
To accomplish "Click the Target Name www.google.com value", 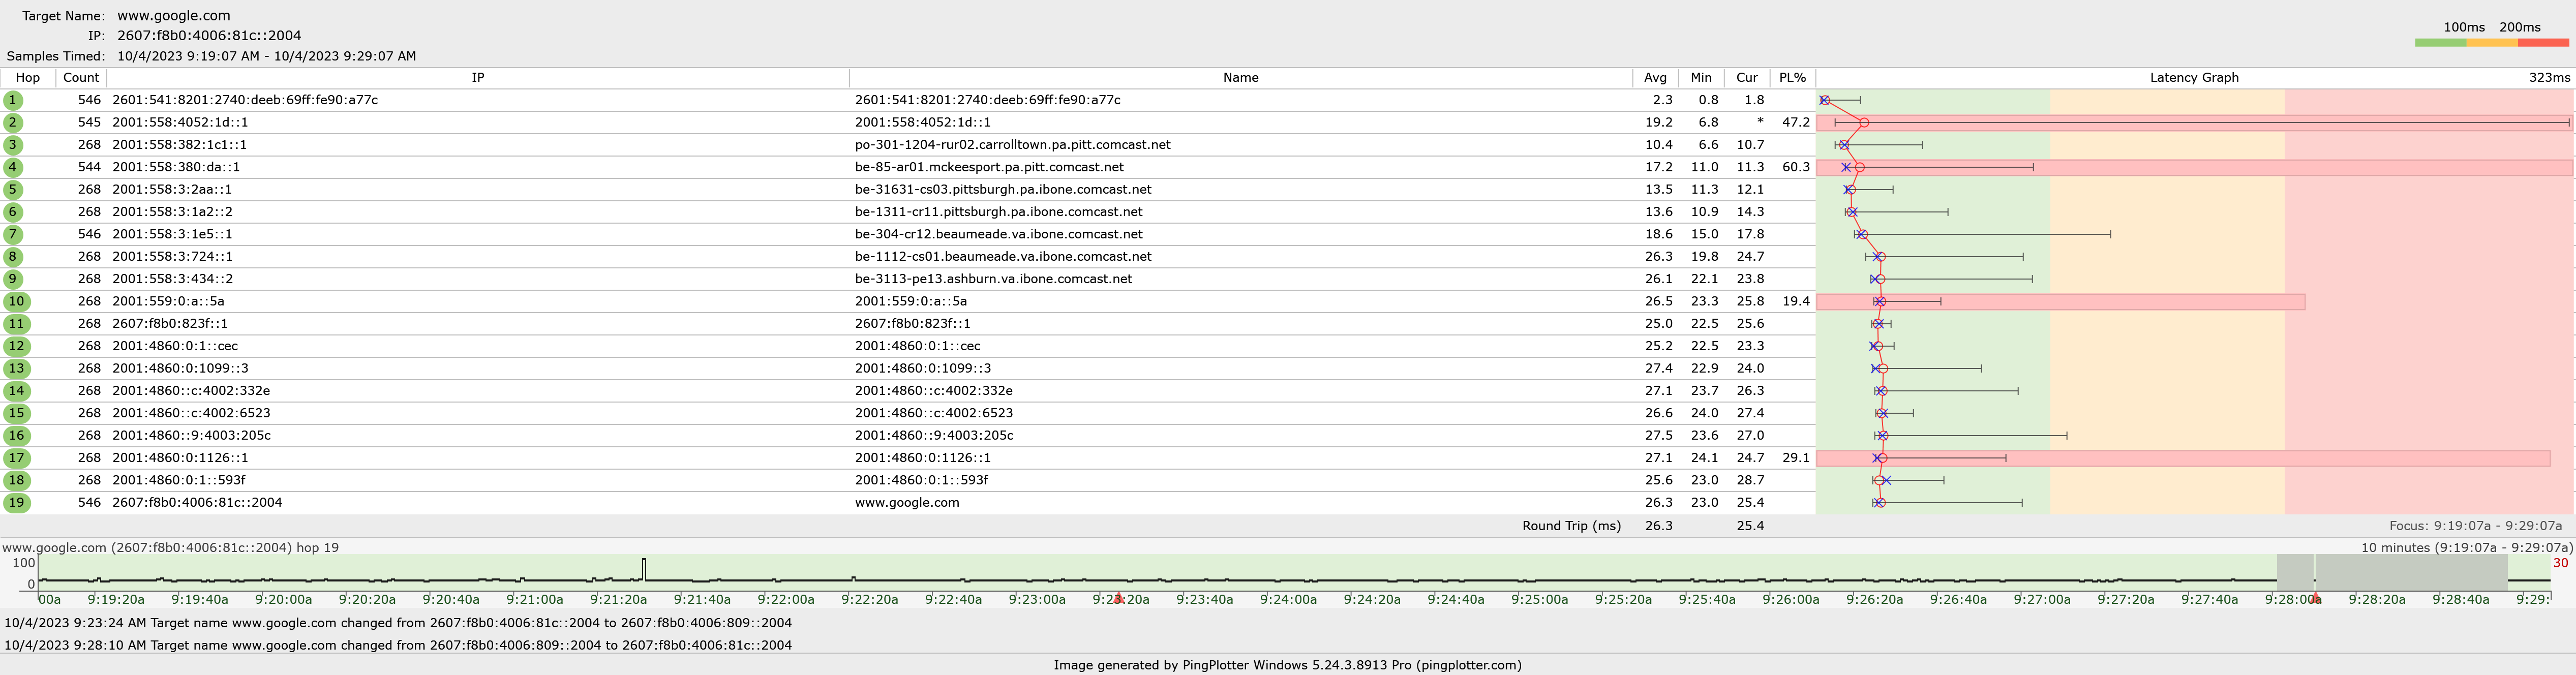I will click(174, 16).
